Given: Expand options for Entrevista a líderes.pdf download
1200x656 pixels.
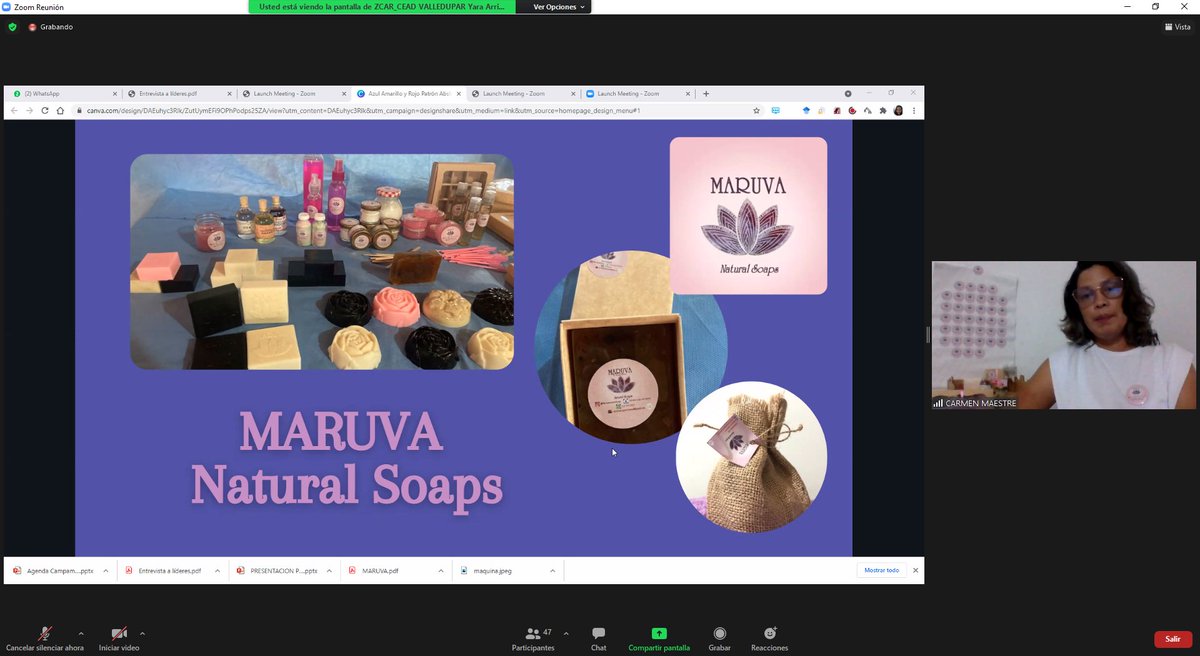Looking at the screenshot, I should (x=217, y=571).
